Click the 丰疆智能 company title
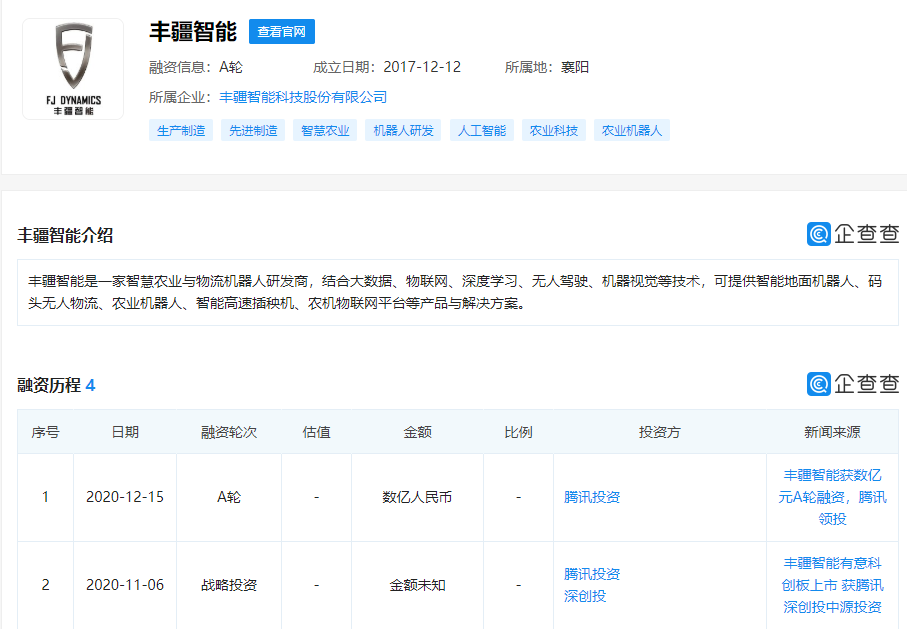This screenshot has height=629, width=907. click(x=193, y=31)
